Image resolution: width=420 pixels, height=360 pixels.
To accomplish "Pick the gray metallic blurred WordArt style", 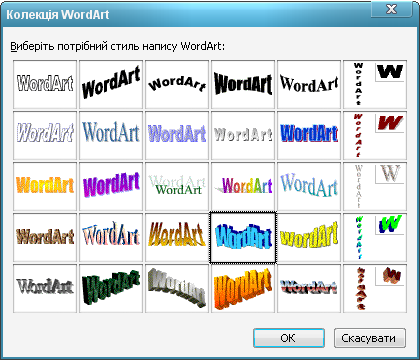I will click(45, 288).
